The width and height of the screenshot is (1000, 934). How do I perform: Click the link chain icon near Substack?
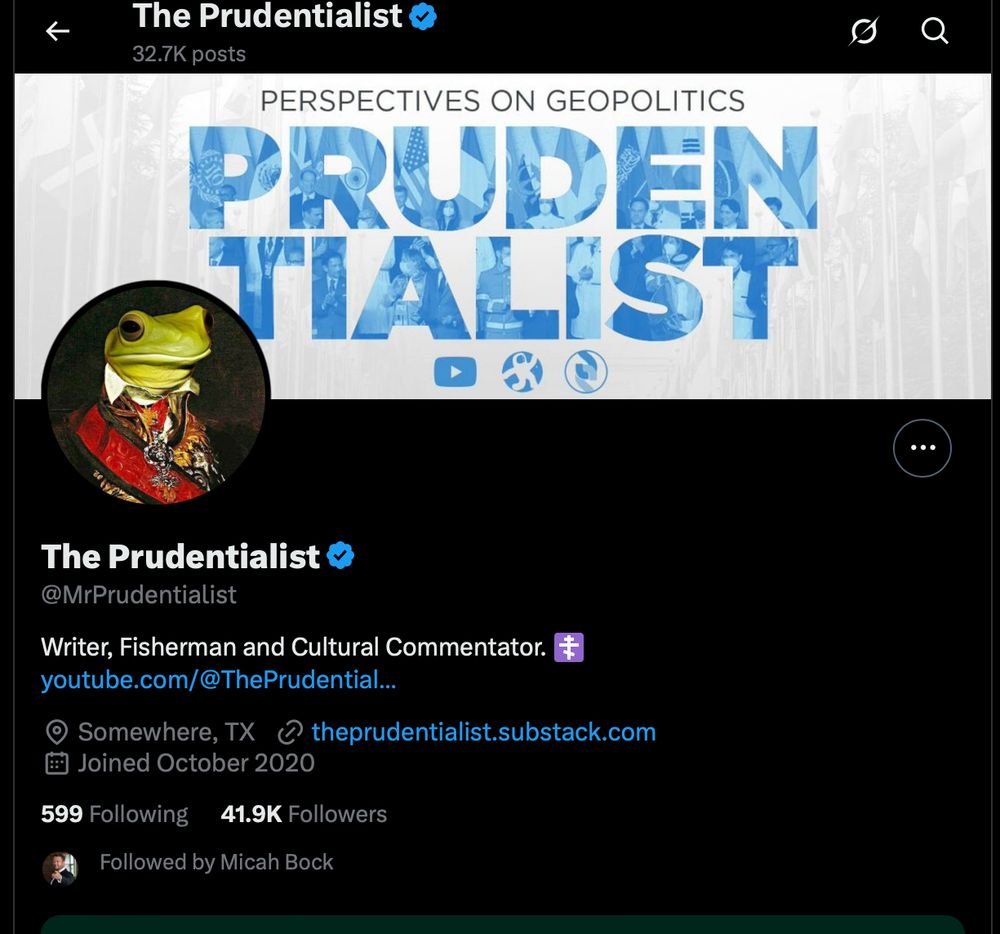pyautogui.click(x=290, y=733)
